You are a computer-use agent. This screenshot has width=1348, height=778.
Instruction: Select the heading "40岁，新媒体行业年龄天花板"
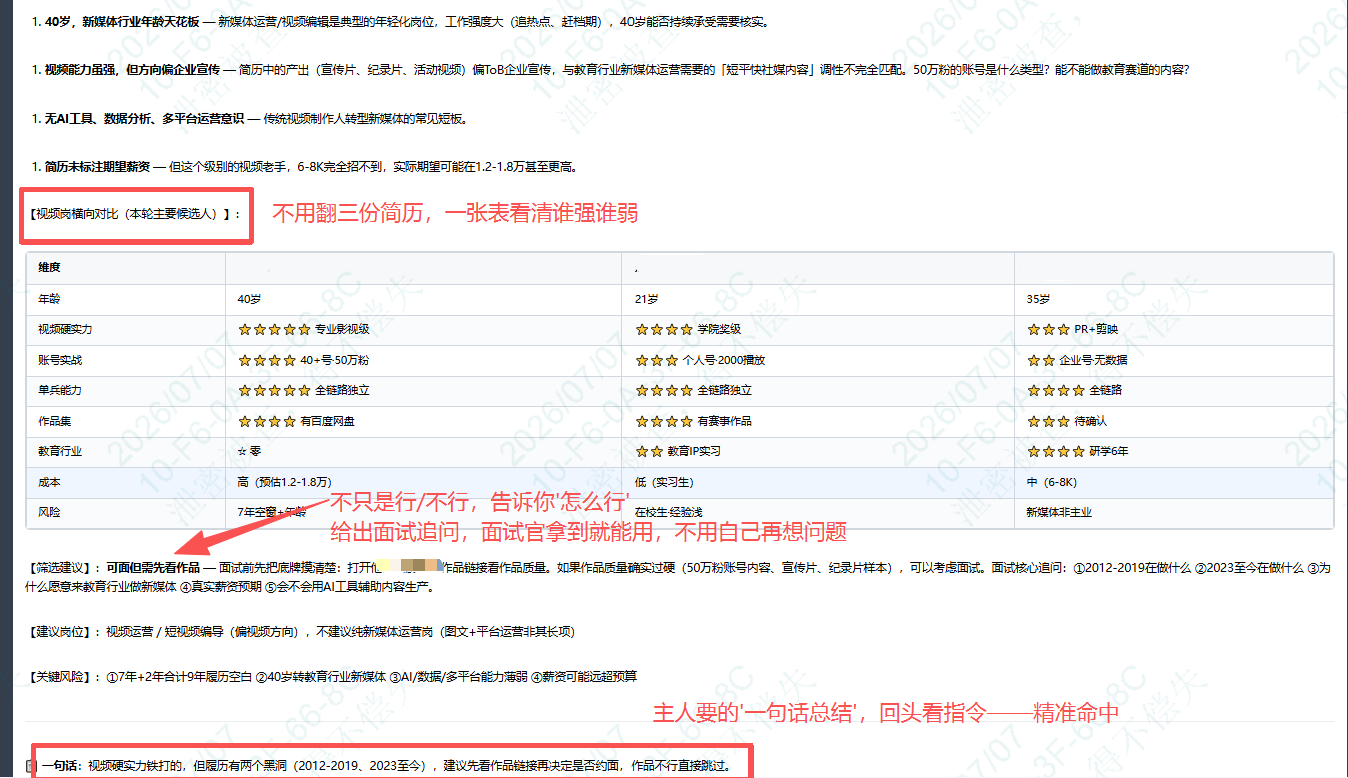tap(122, 22)
